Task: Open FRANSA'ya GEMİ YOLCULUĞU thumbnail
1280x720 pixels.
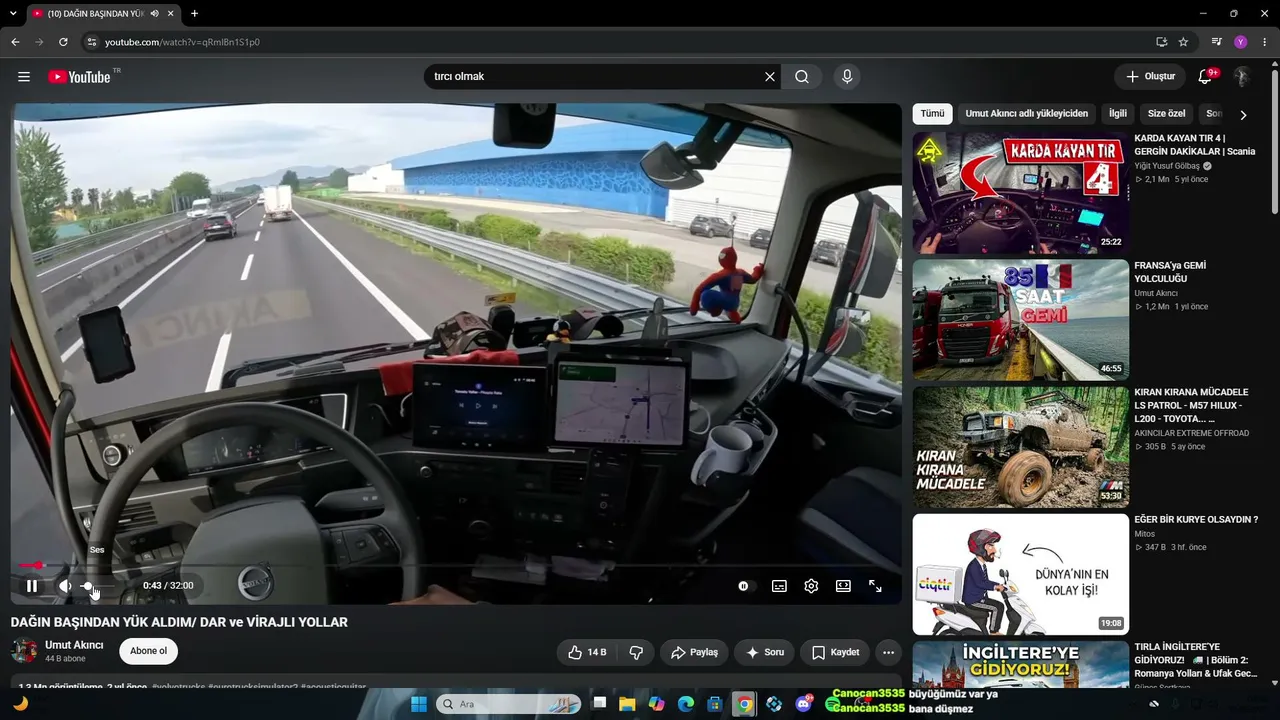Action: pyautogui.click(x=1021, y=320)
